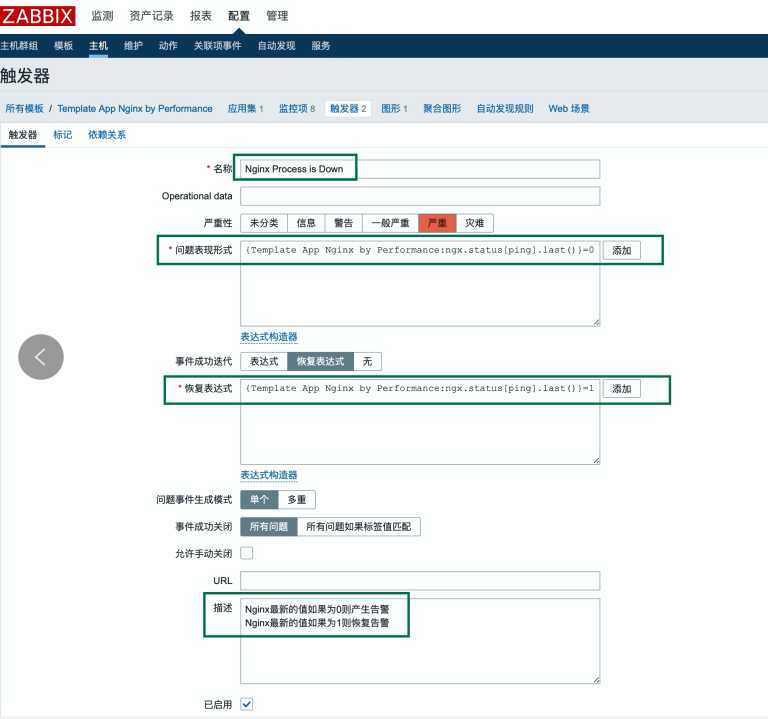
Task: Click the 名称 input field
Action: [420, 169]
